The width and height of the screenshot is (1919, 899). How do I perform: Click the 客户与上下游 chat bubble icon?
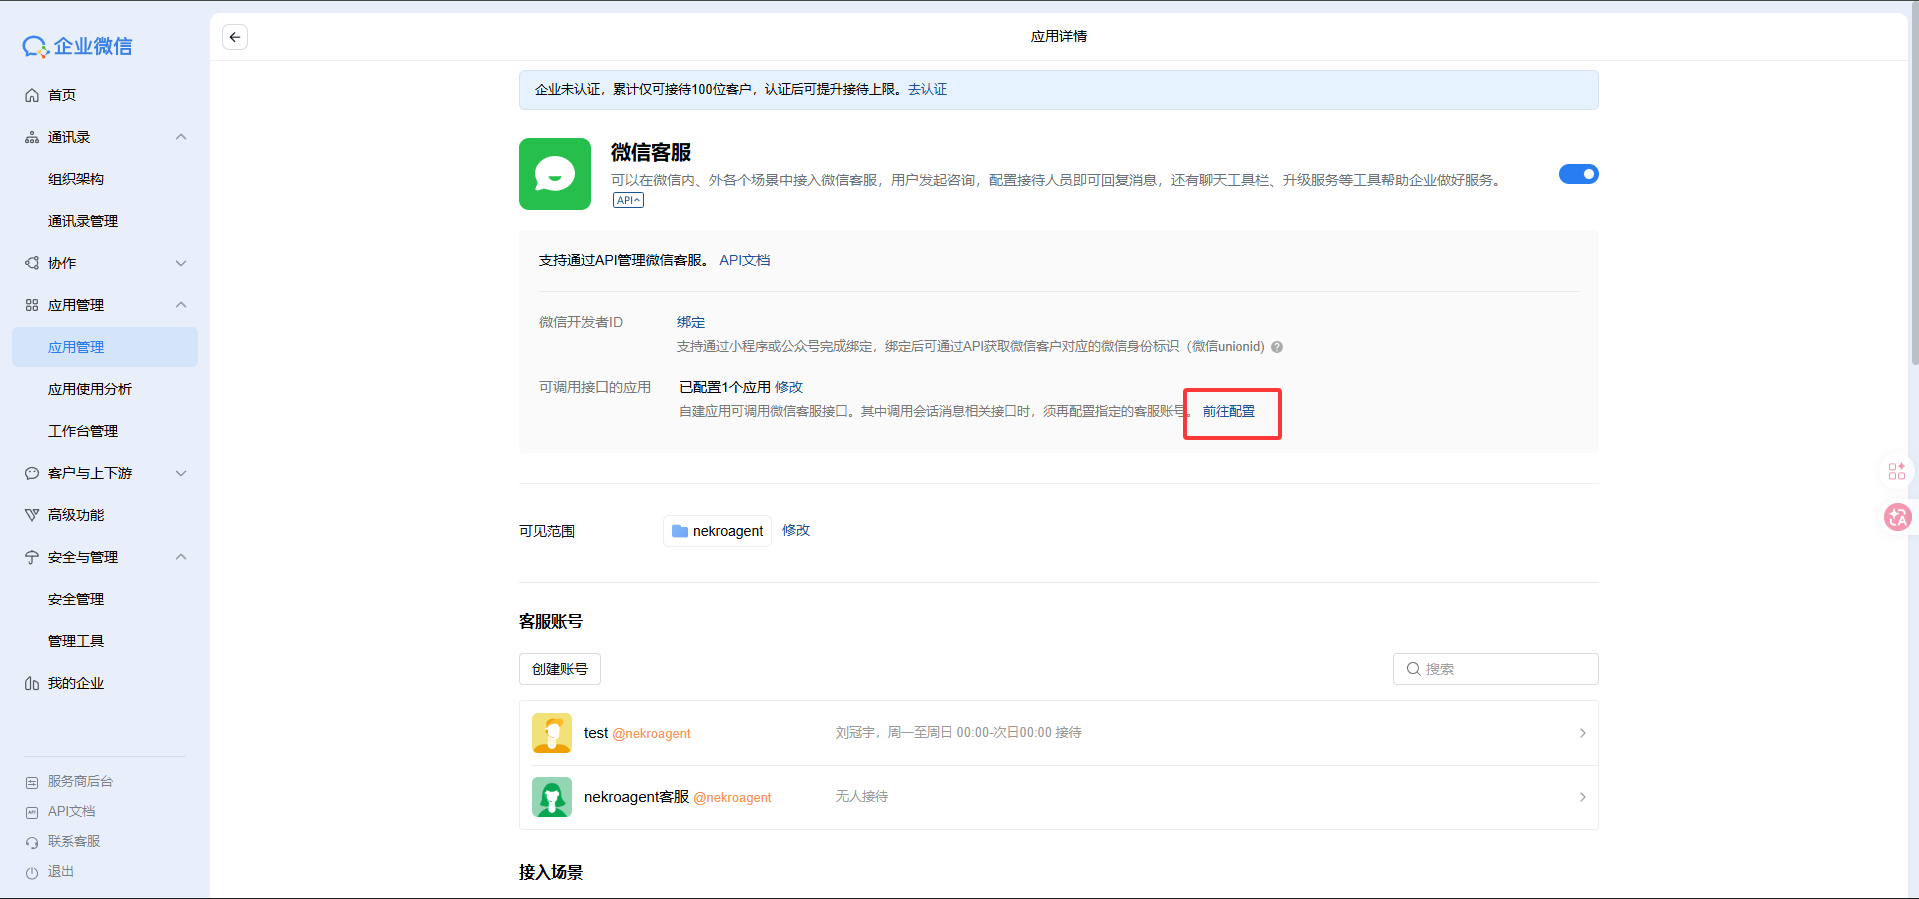pos(32,473)
